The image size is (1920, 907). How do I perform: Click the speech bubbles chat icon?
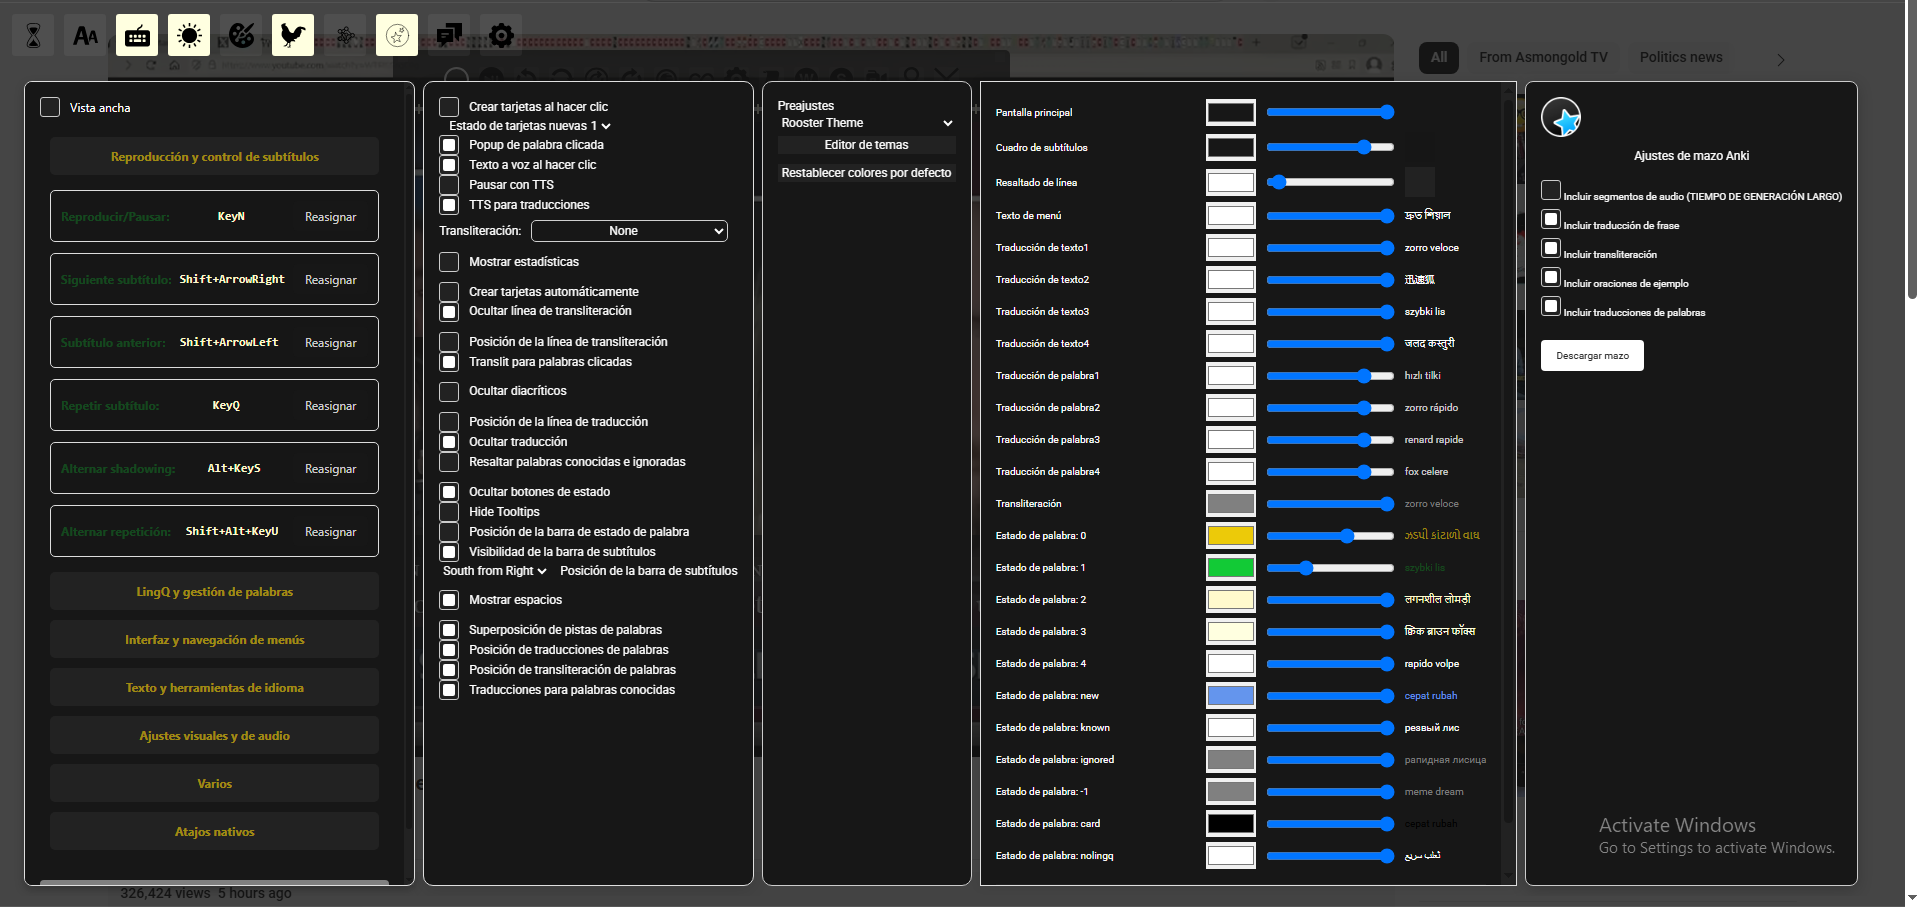pyautogui.click(x=449, y=36)
